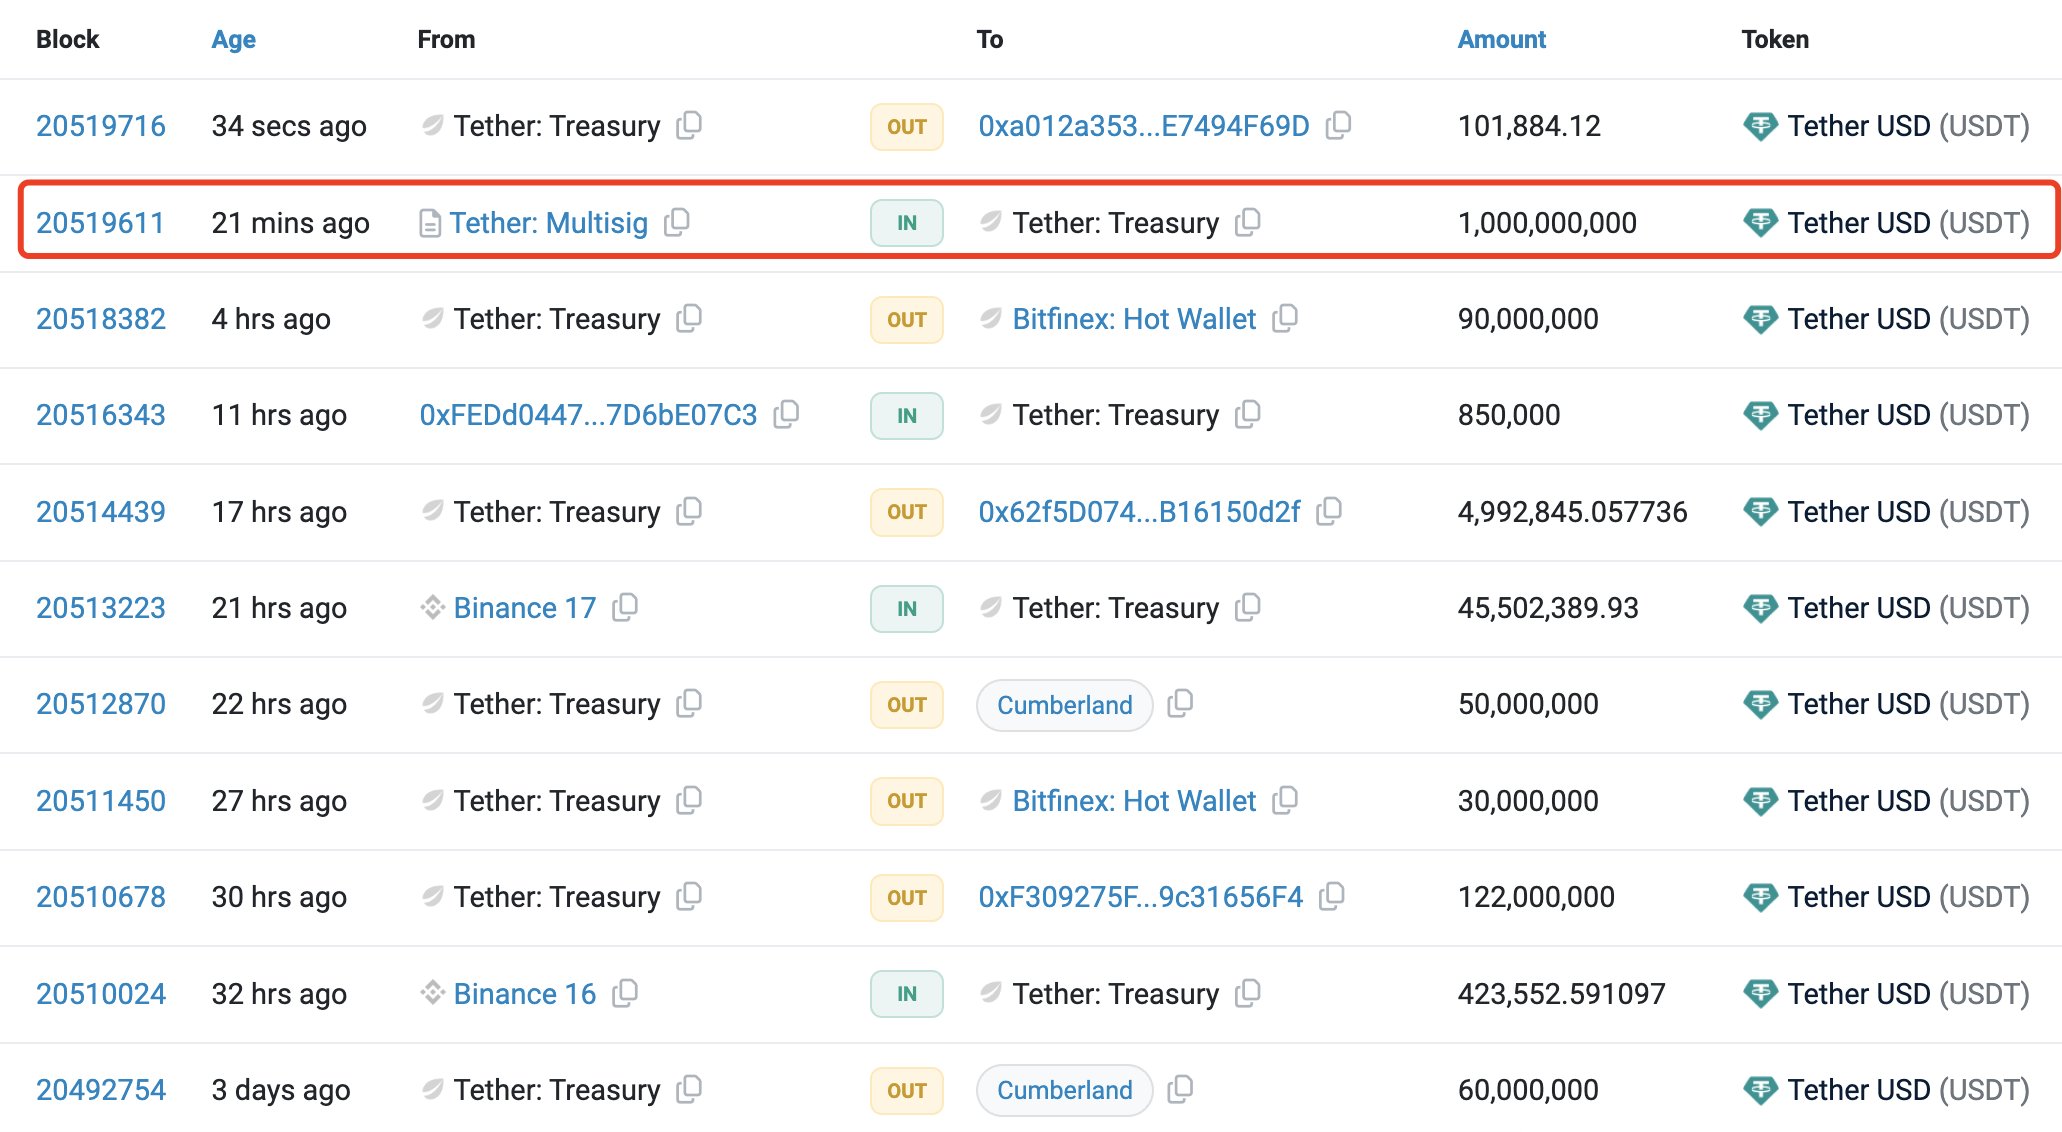Screen dimensions: 2062x1132
Task: Open address 0xFEDd0447...7D6bE07C3
Action: [588, 415]
